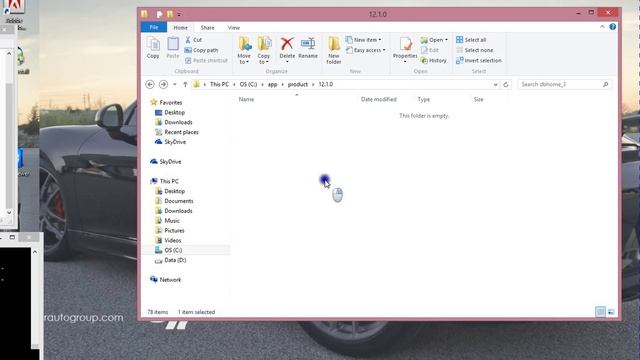Click OS (C:) in the address path

[x=248, y=84]
